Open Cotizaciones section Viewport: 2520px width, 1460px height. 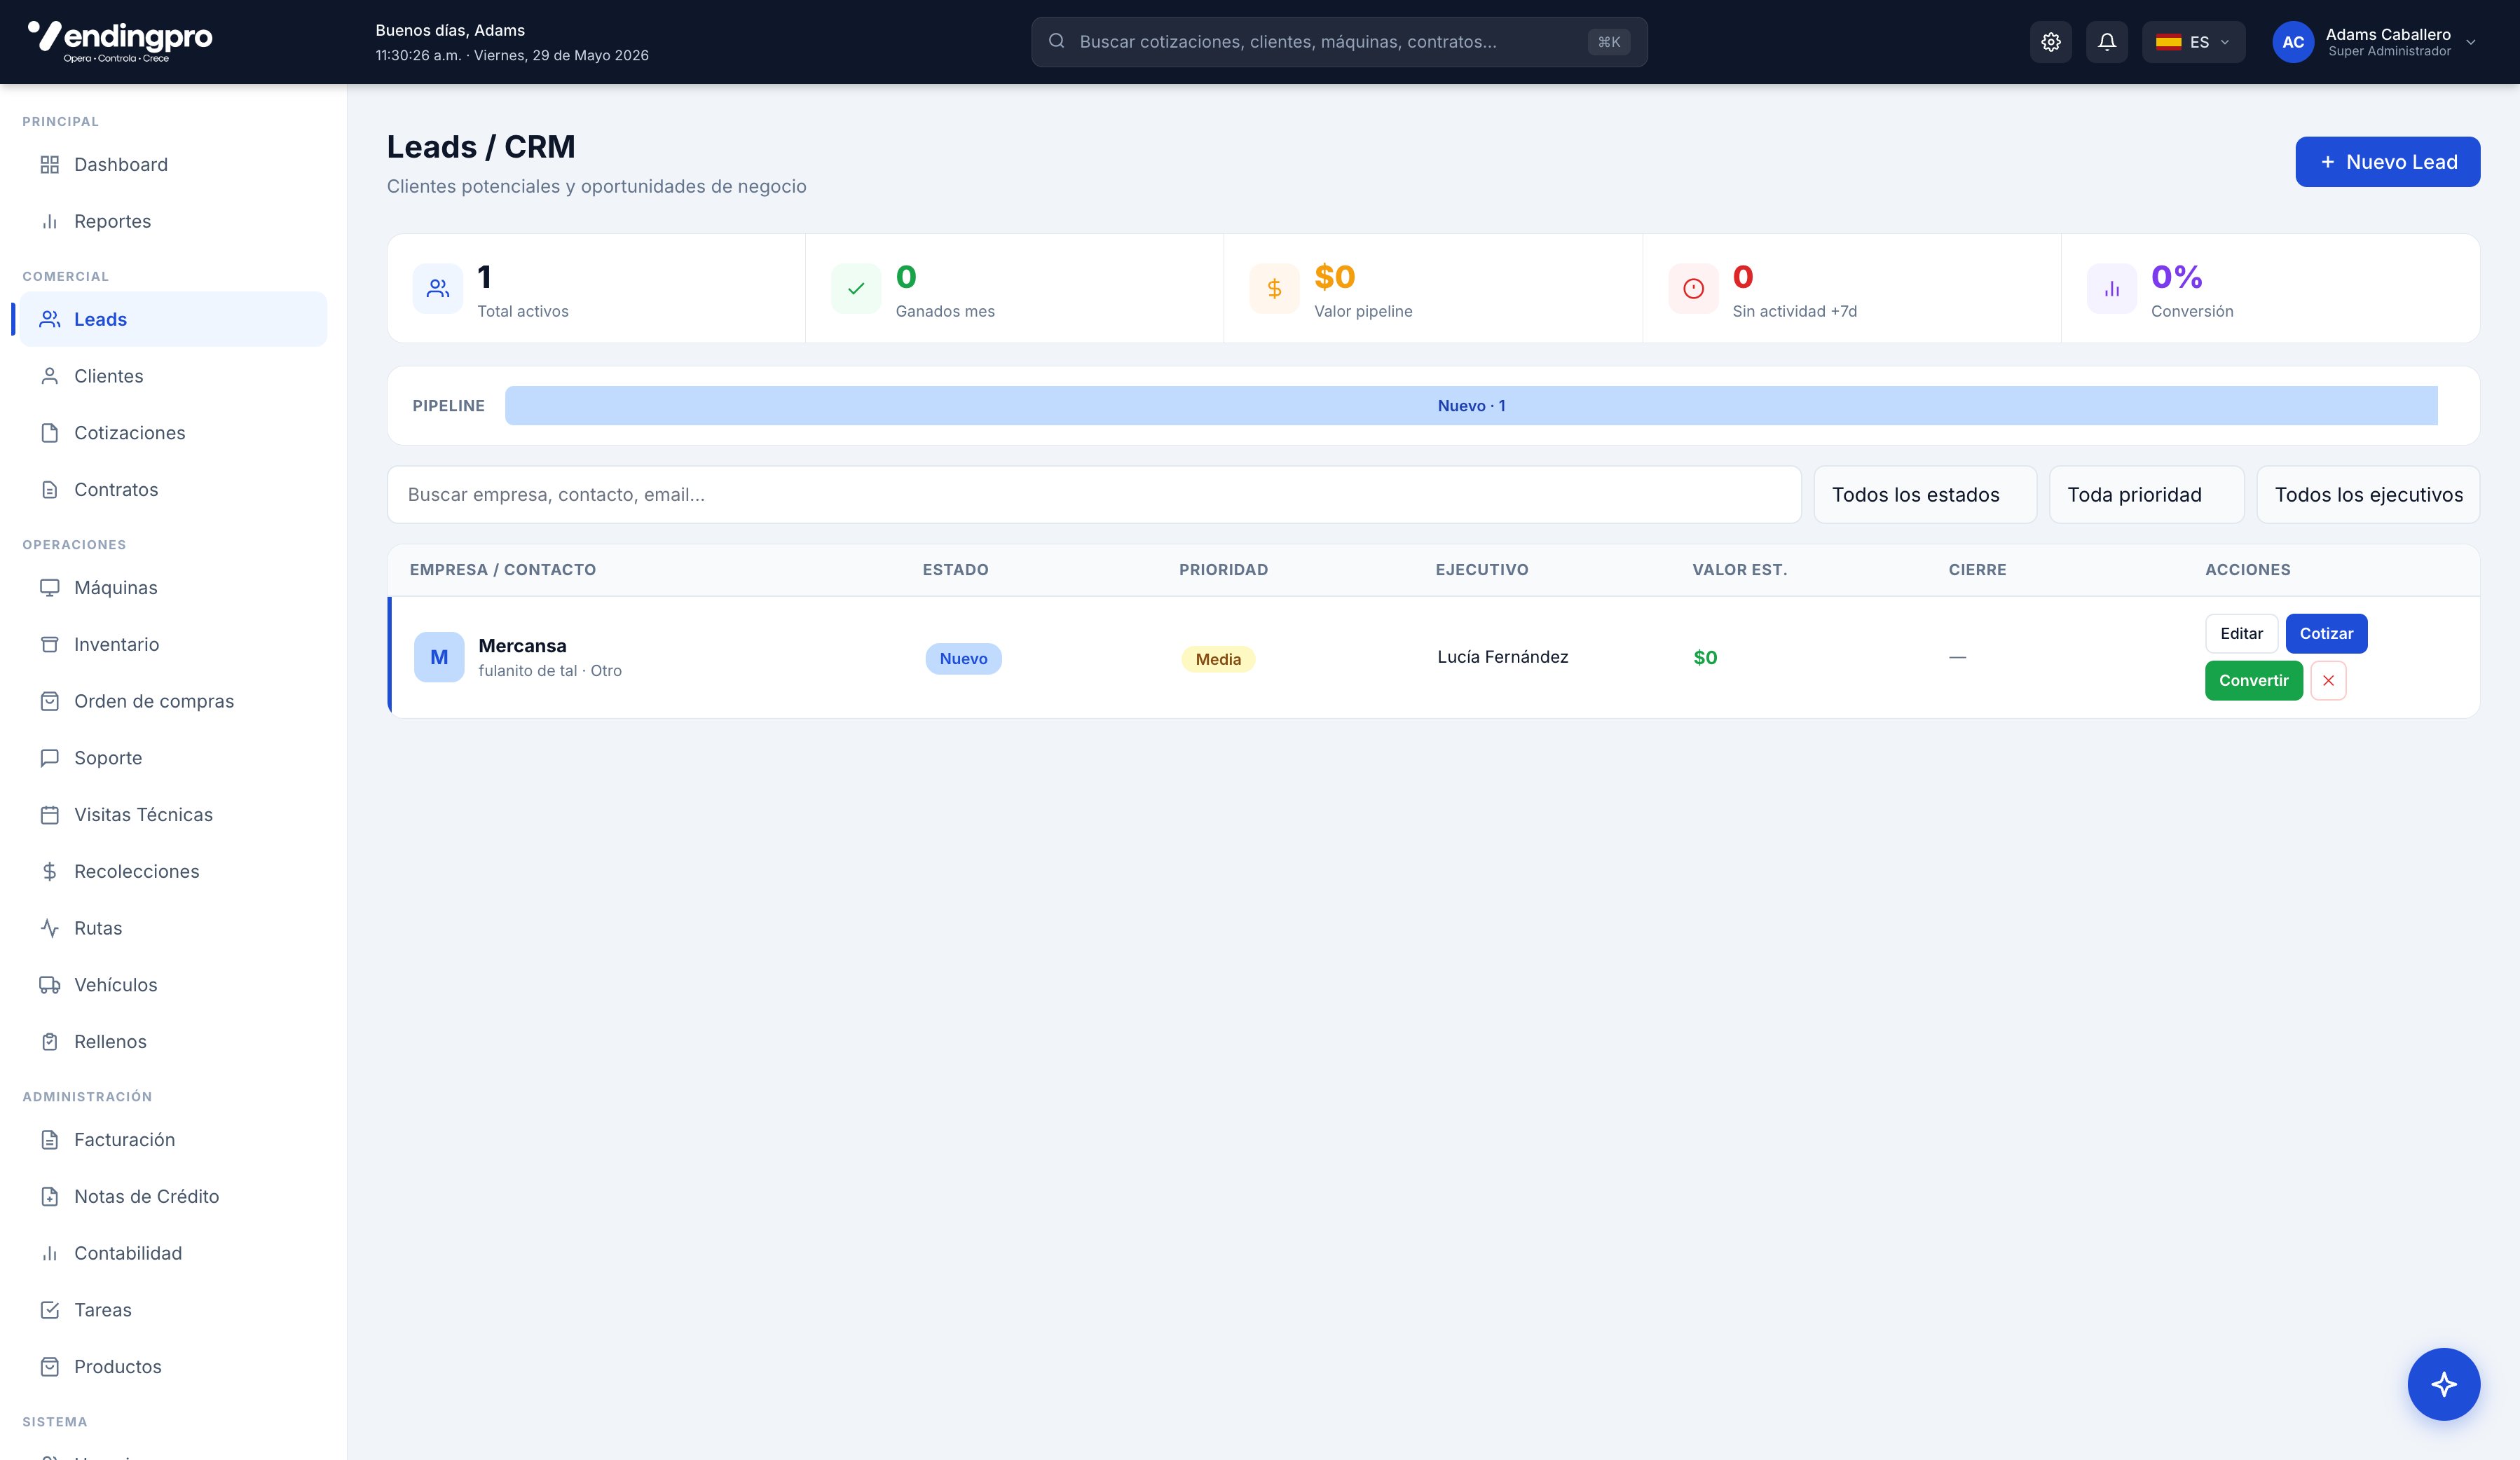click(x=173, y=433)
